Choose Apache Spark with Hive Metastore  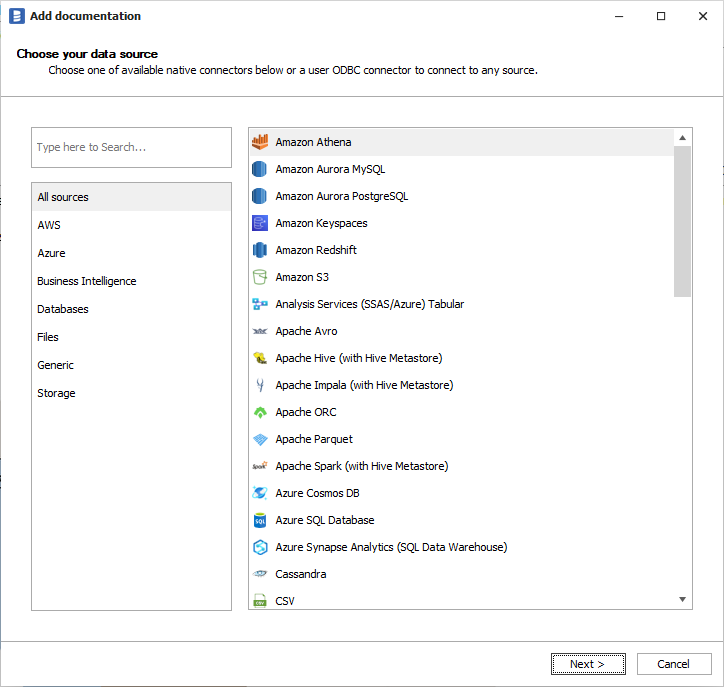point(361,466)
